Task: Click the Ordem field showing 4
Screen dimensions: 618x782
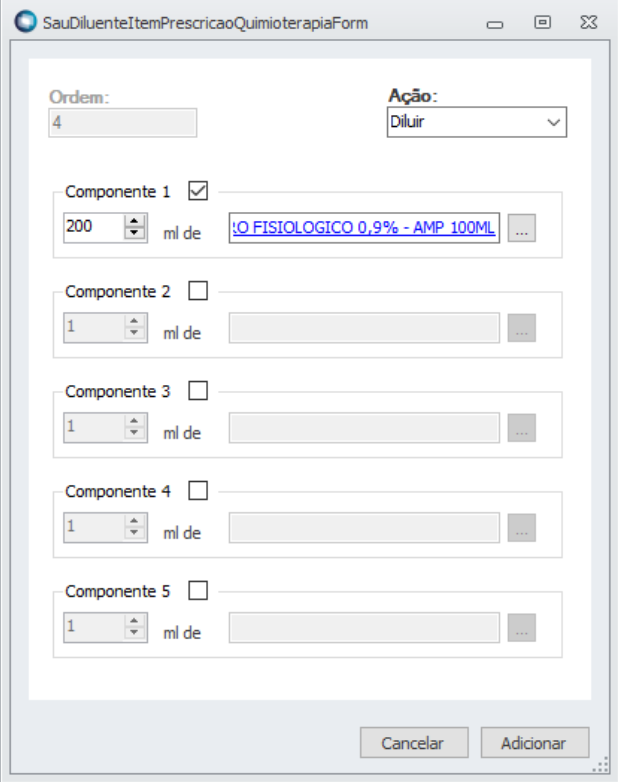Action: [123, 123]
